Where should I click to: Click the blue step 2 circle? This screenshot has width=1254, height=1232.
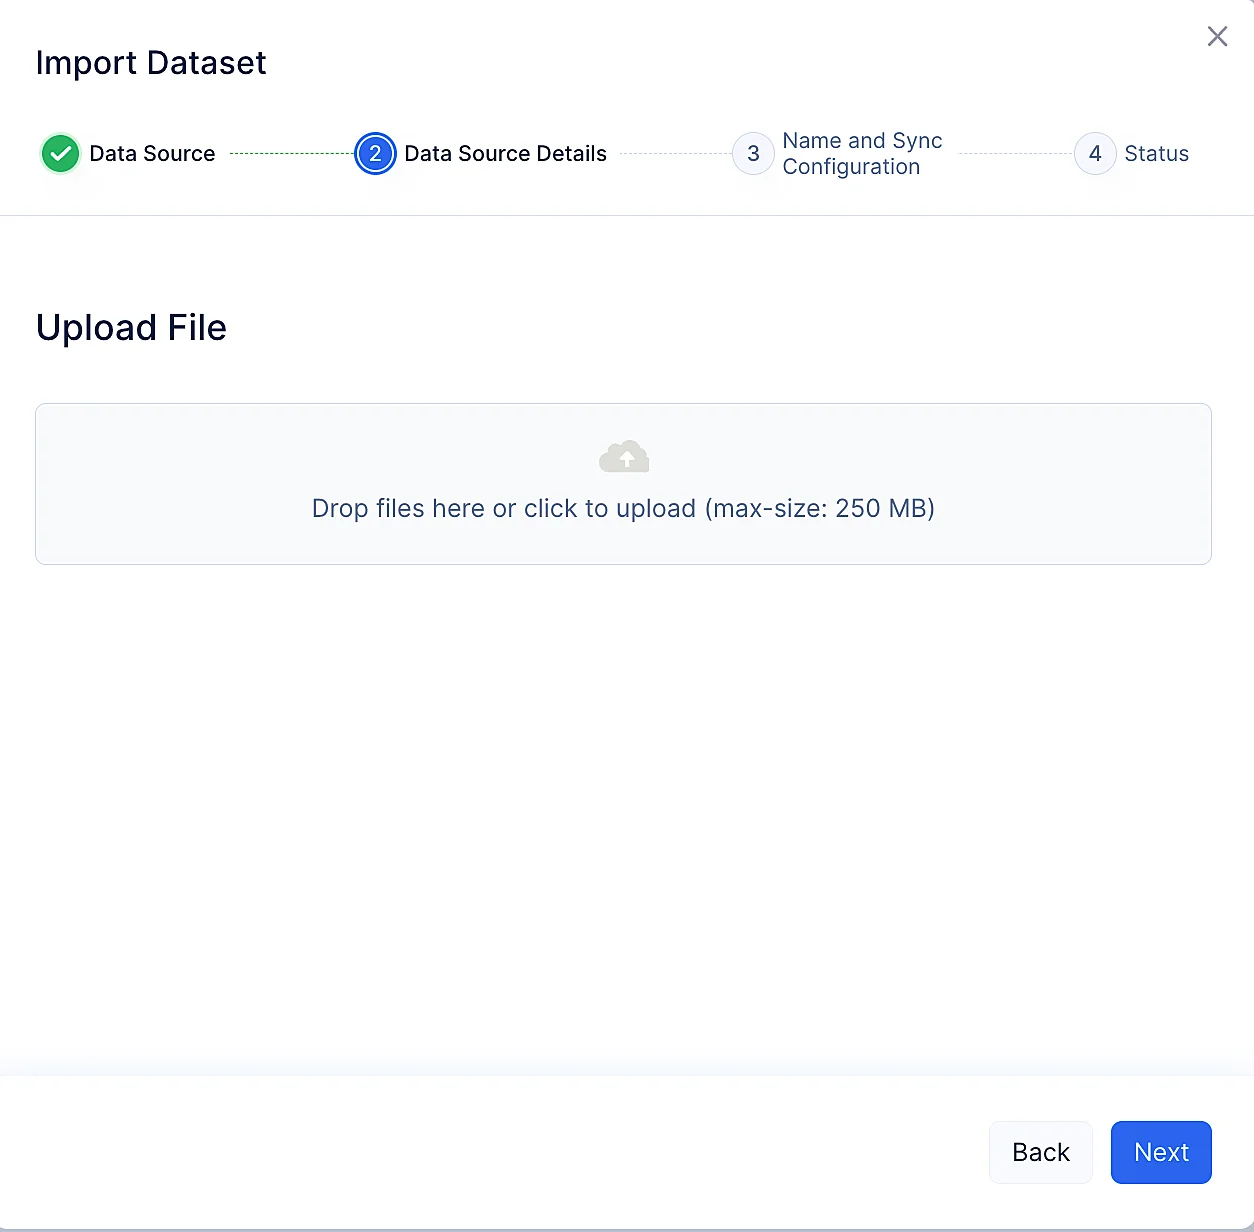click(375, 154)
